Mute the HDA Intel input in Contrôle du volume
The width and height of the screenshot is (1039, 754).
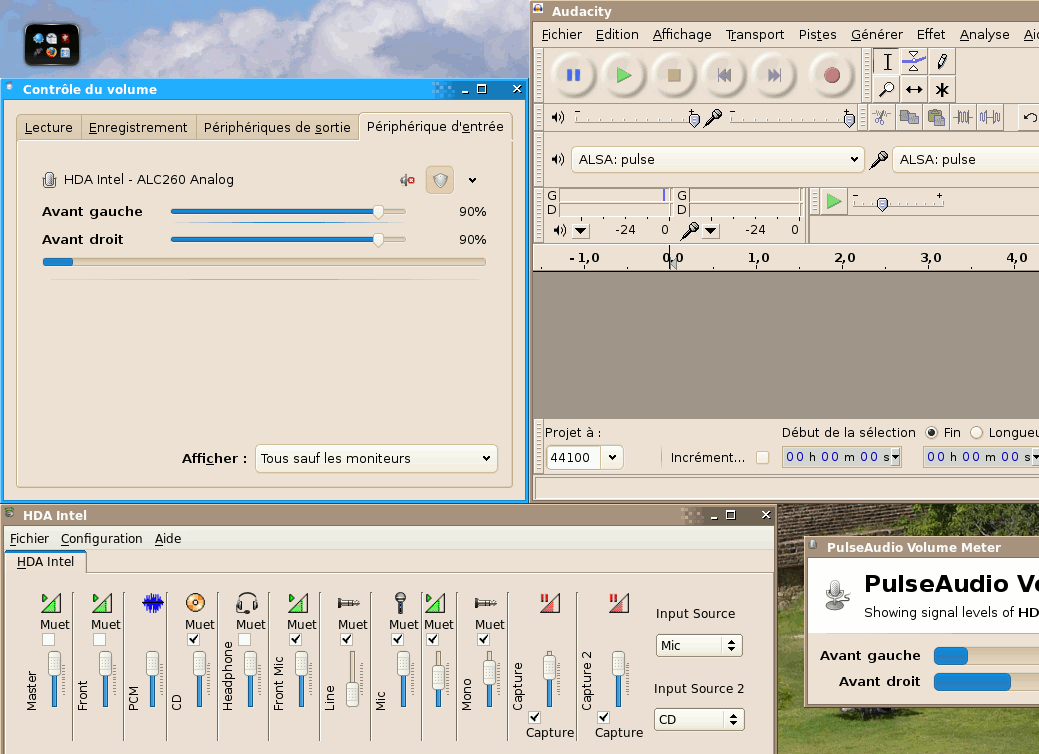pos(407,180)
